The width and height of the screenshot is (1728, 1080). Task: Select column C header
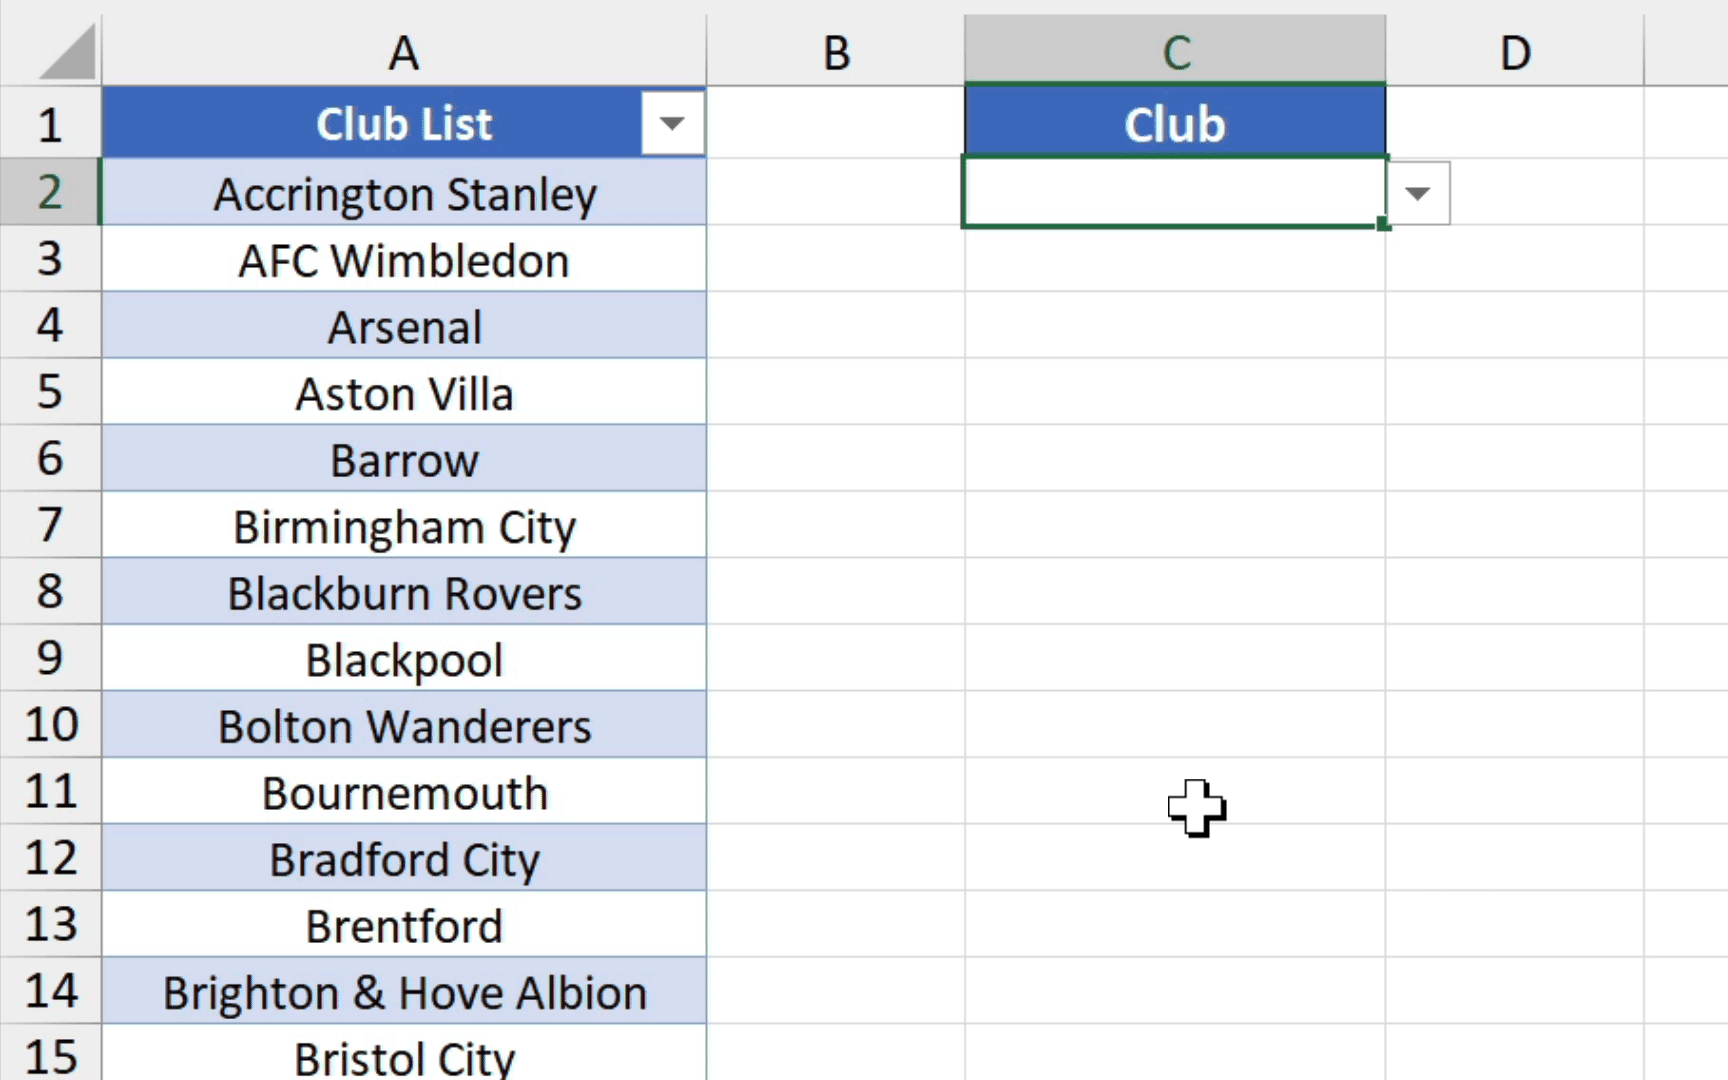1175,52
